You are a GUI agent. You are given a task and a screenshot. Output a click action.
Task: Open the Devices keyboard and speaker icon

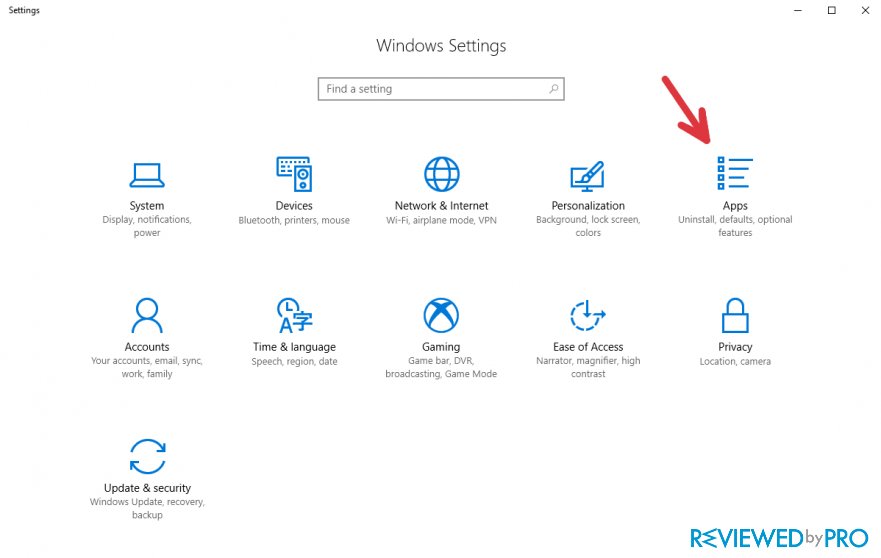pyautogui.click(x=294, y=174)
